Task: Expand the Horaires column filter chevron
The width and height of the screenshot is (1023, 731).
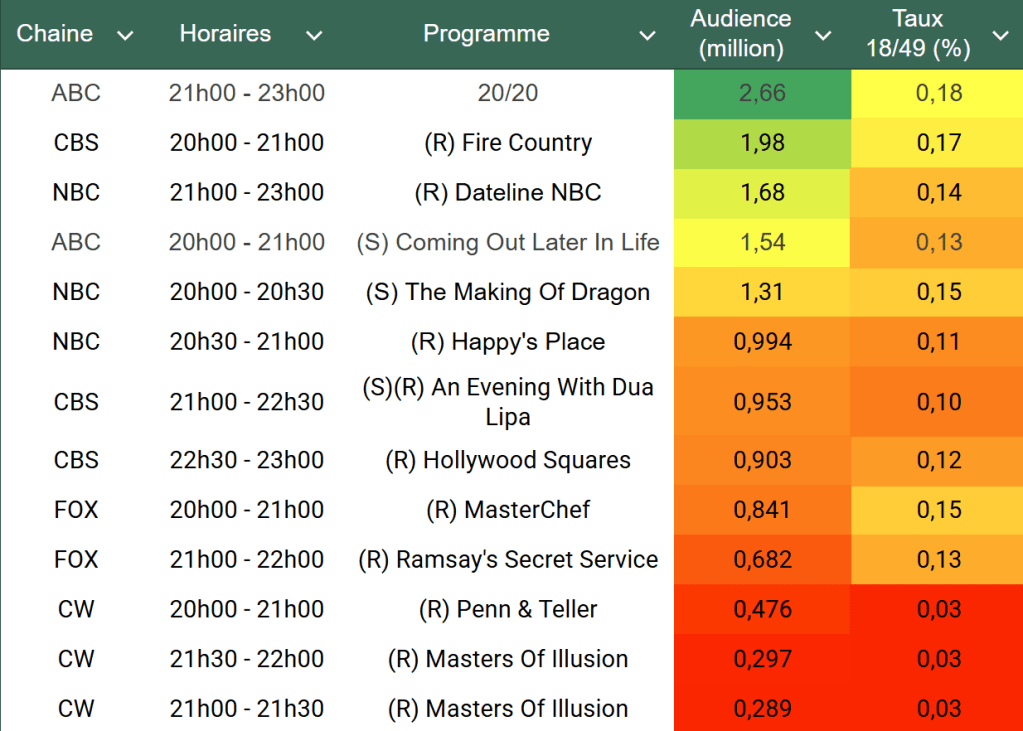Action: (x=314, y=36)
